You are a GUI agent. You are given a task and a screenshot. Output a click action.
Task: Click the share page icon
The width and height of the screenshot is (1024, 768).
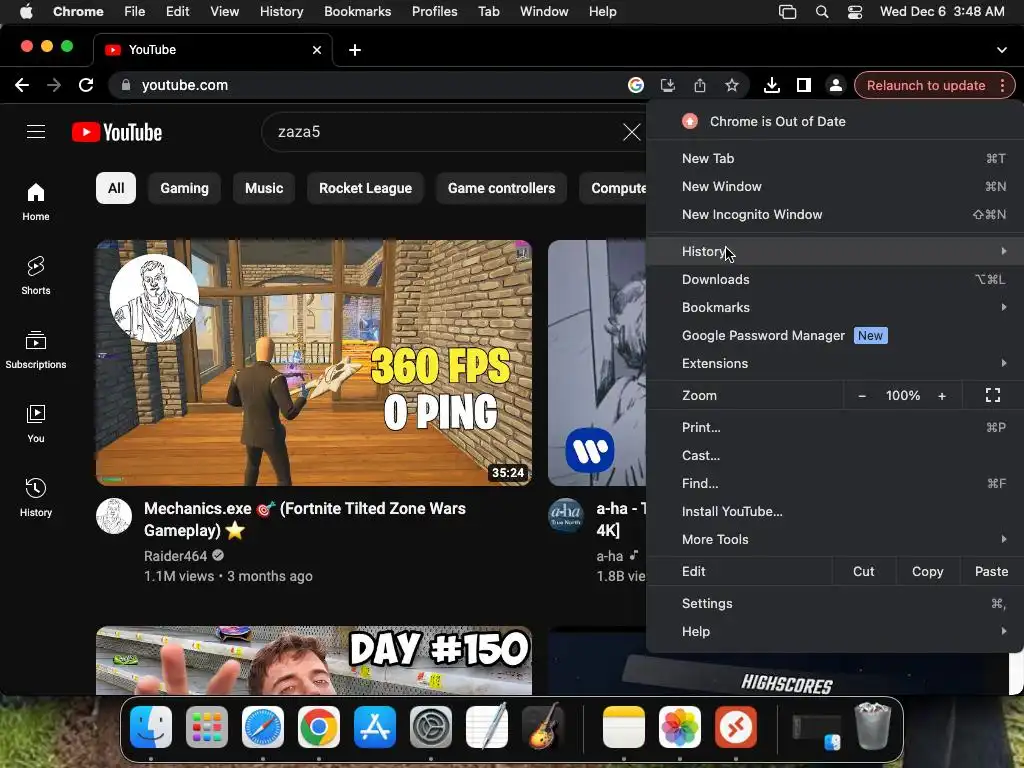click(700, 85)
